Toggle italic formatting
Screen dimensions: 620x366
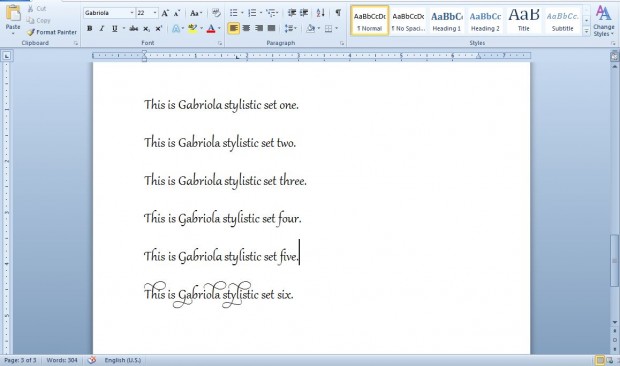(x=102, y=28)
